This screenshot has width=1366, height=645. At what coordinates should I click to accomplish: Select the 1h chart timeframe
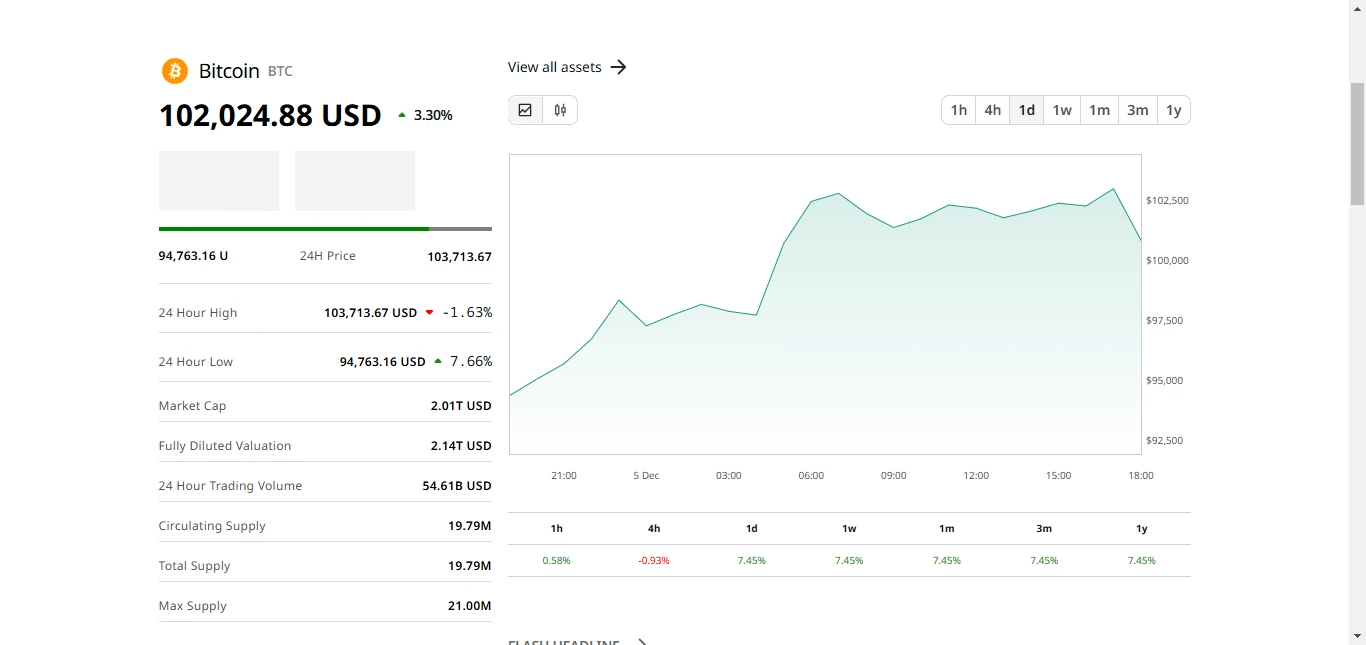(959, 110)
